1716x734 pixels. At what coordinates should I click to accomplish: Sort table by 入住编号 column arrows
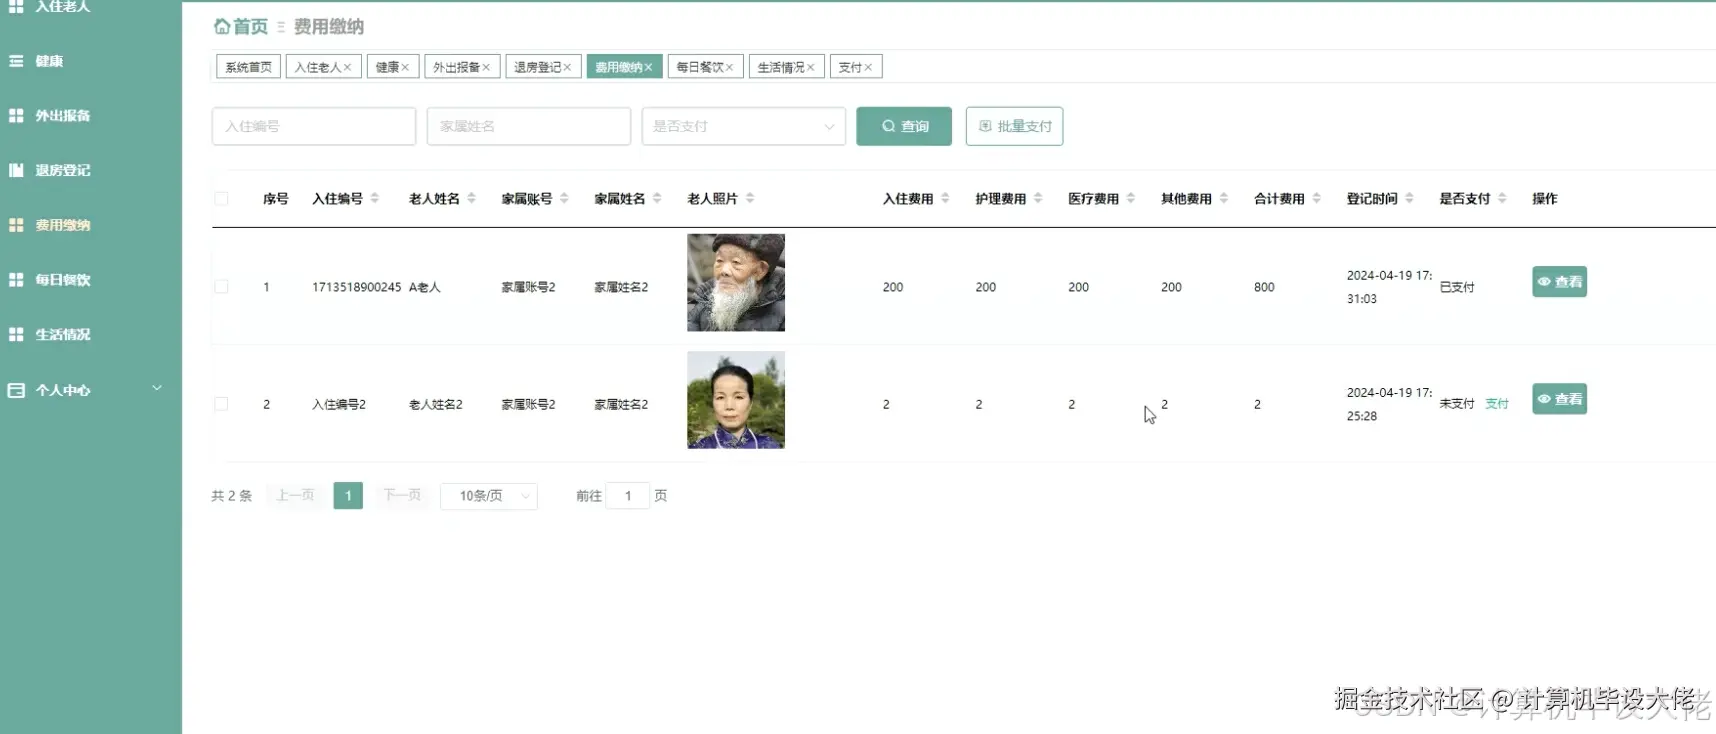pos(375,198)
